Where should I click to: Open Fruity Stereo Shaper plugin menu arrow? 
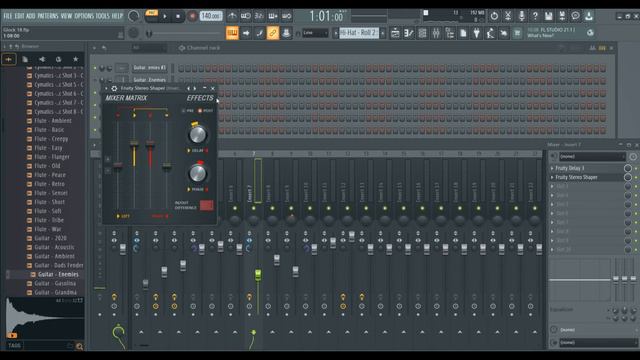[x=107, y=88]
